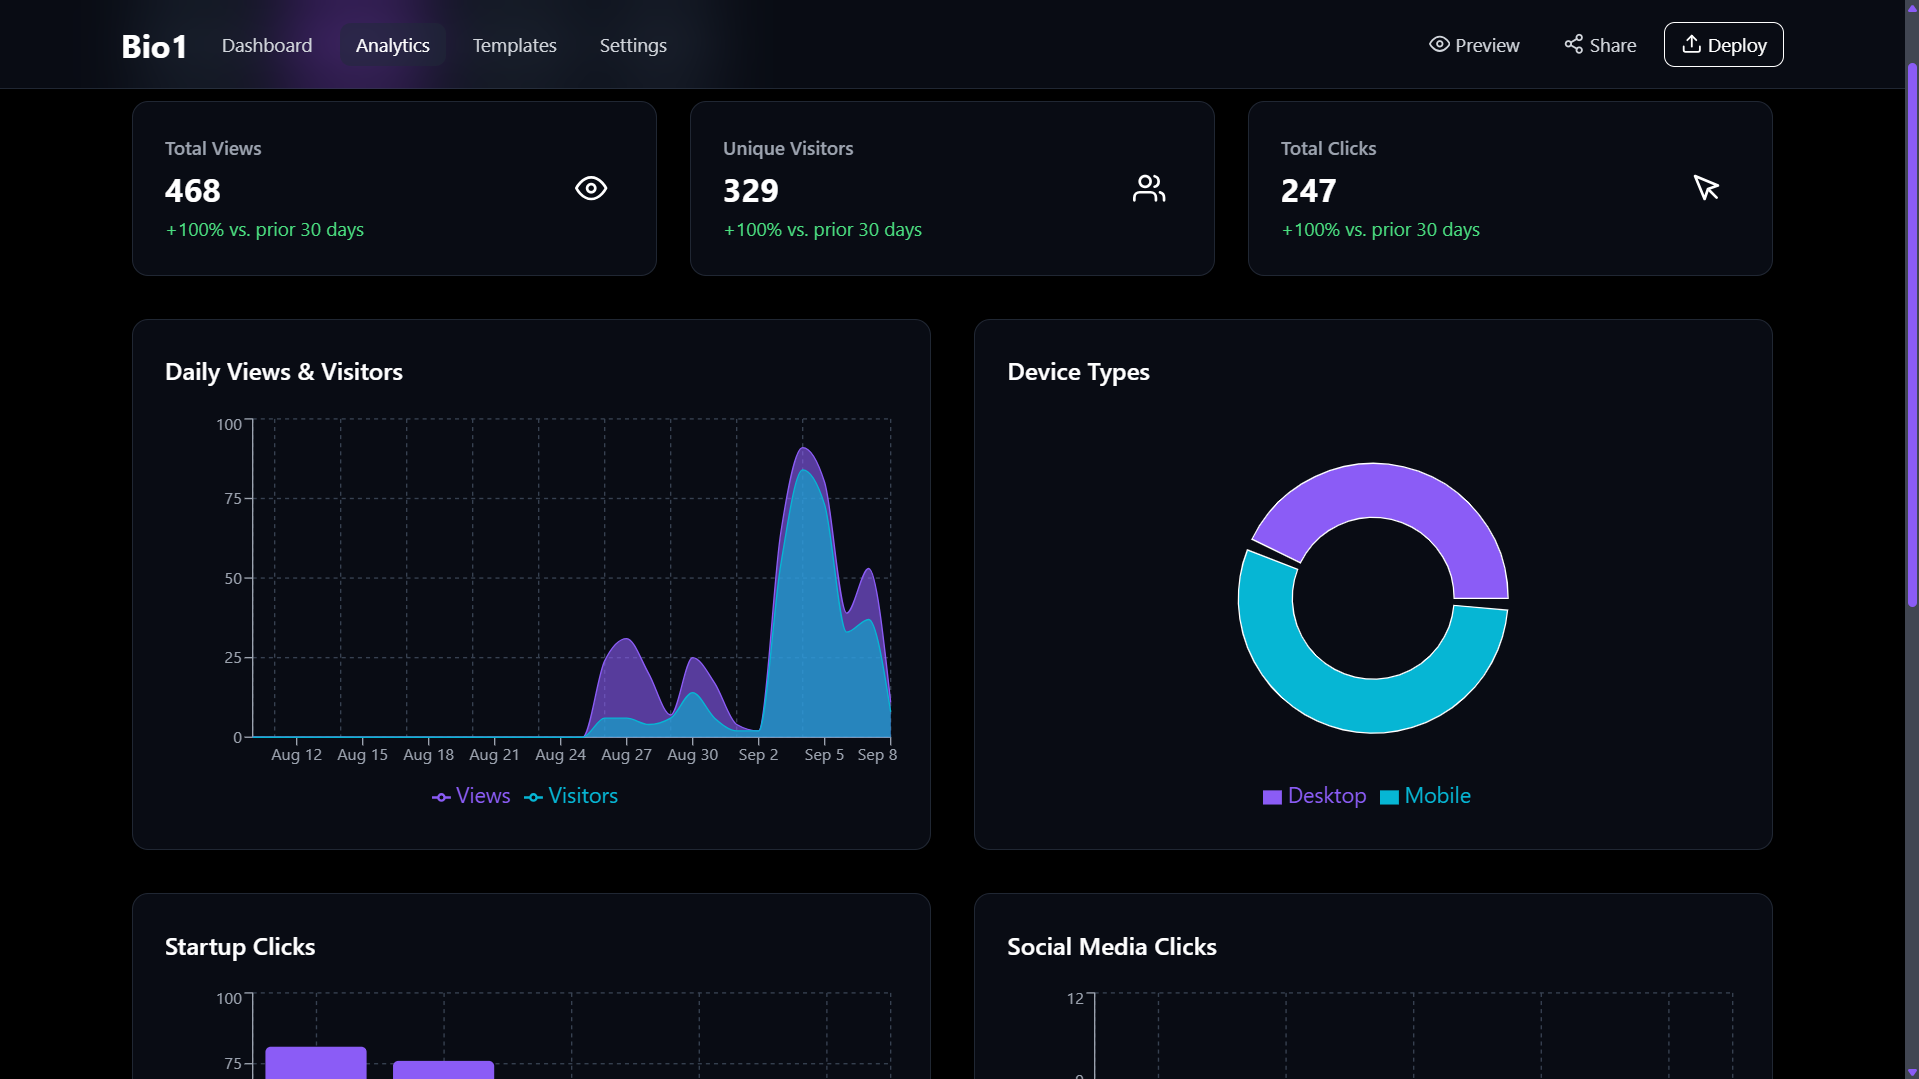This screenshot has width=1919, height=1079.
Task: Click the Startup Clicks heading
Action: [240, 947]
